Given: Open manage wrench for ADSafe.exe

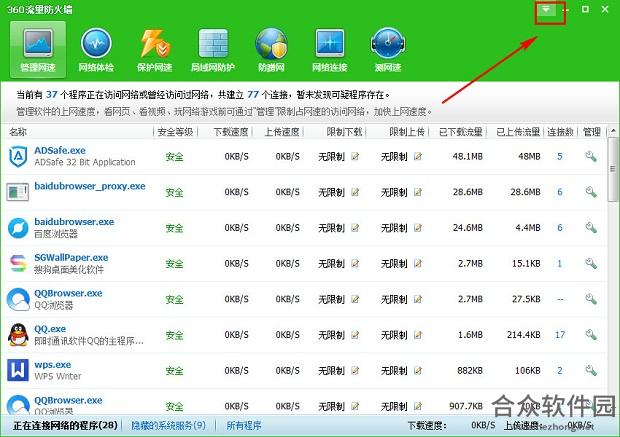Looking at the screenshot, I should (591, 156).
